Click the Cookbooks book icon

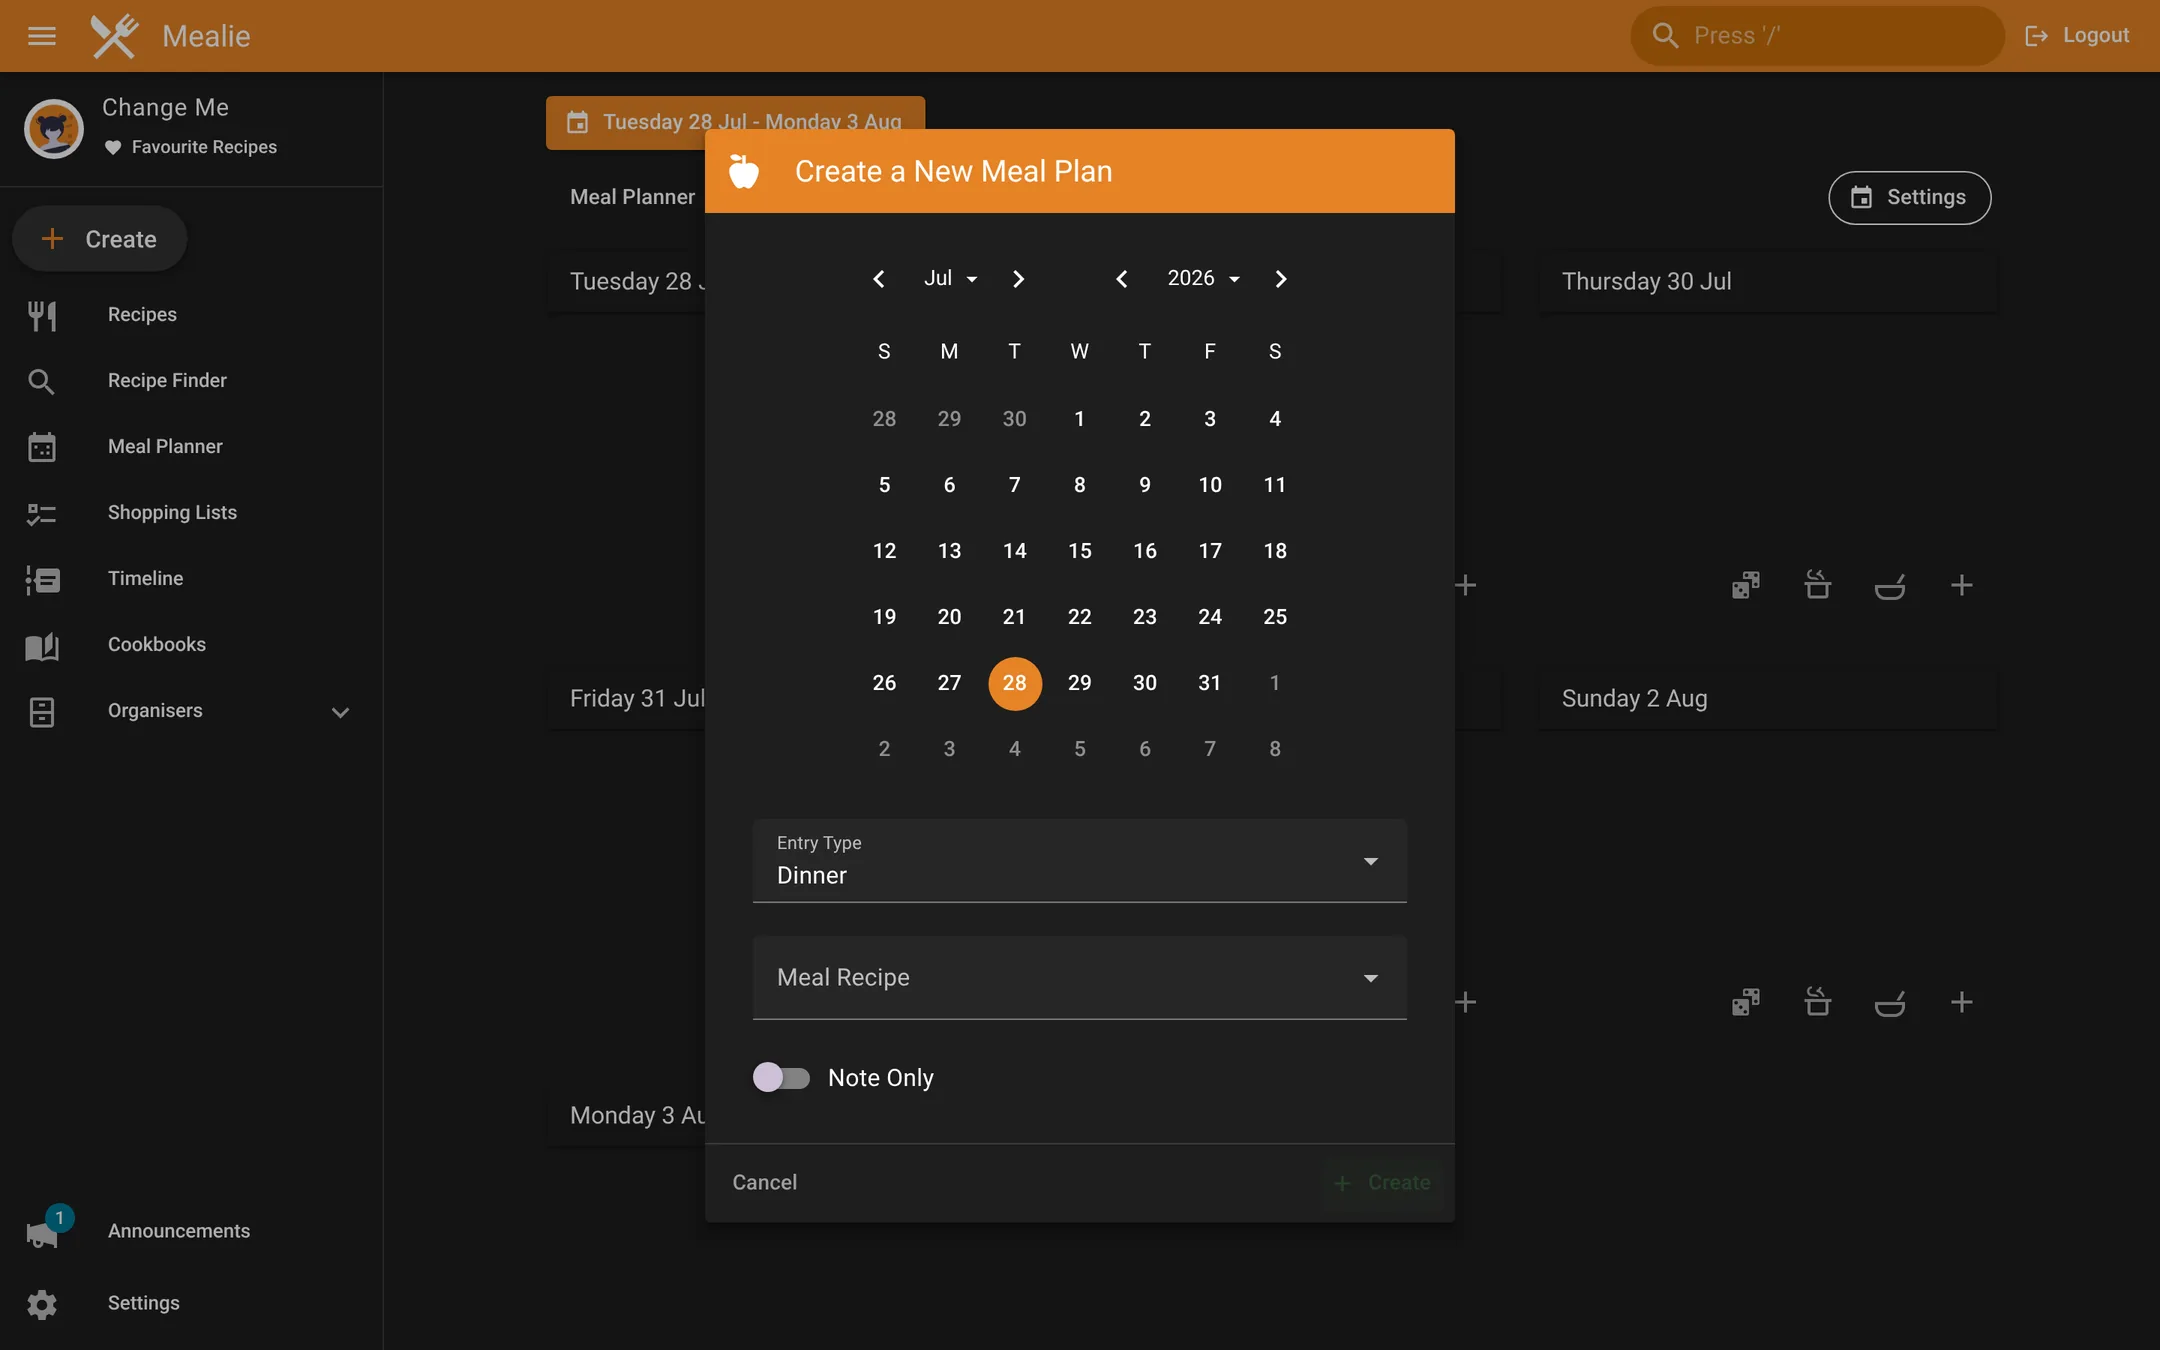(x=42, y=646)
